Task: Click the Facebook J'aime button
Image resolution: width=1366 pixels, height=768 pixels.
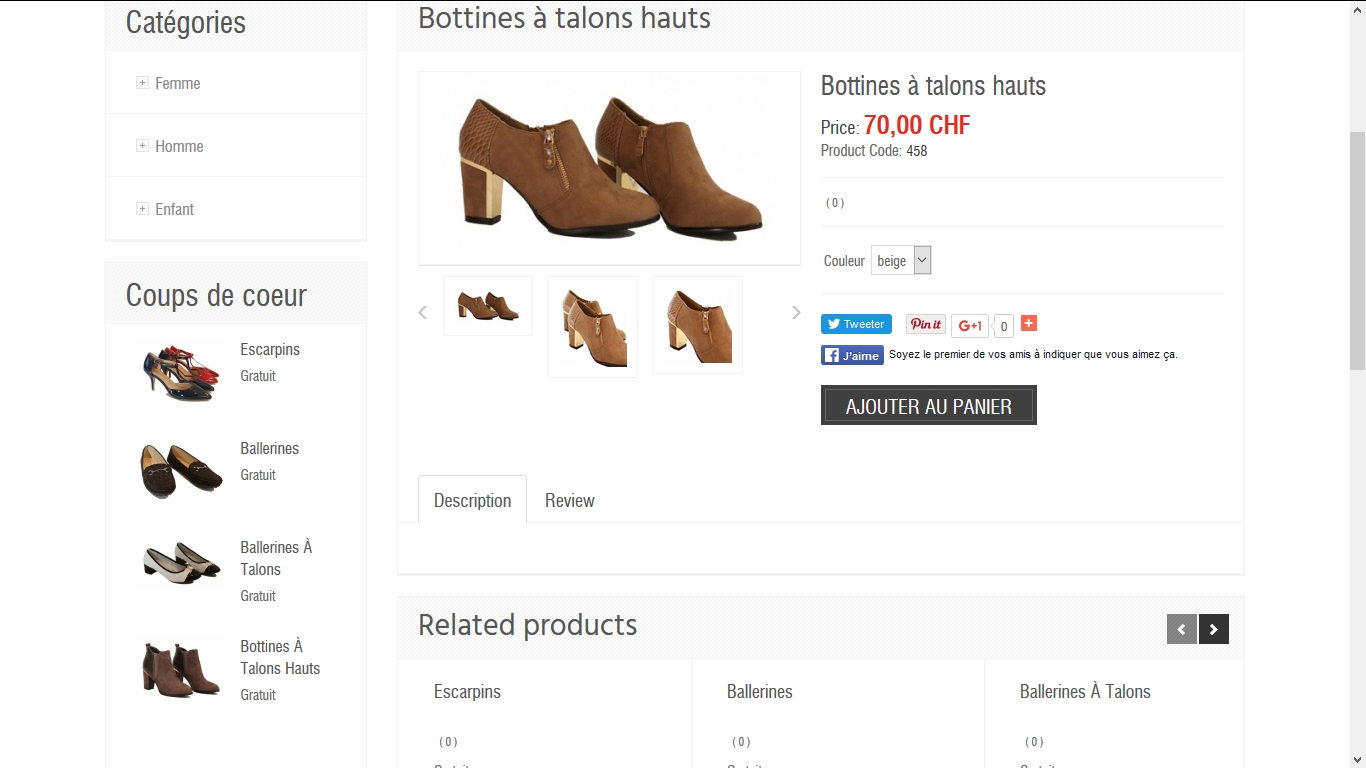Action: (852, 355)
